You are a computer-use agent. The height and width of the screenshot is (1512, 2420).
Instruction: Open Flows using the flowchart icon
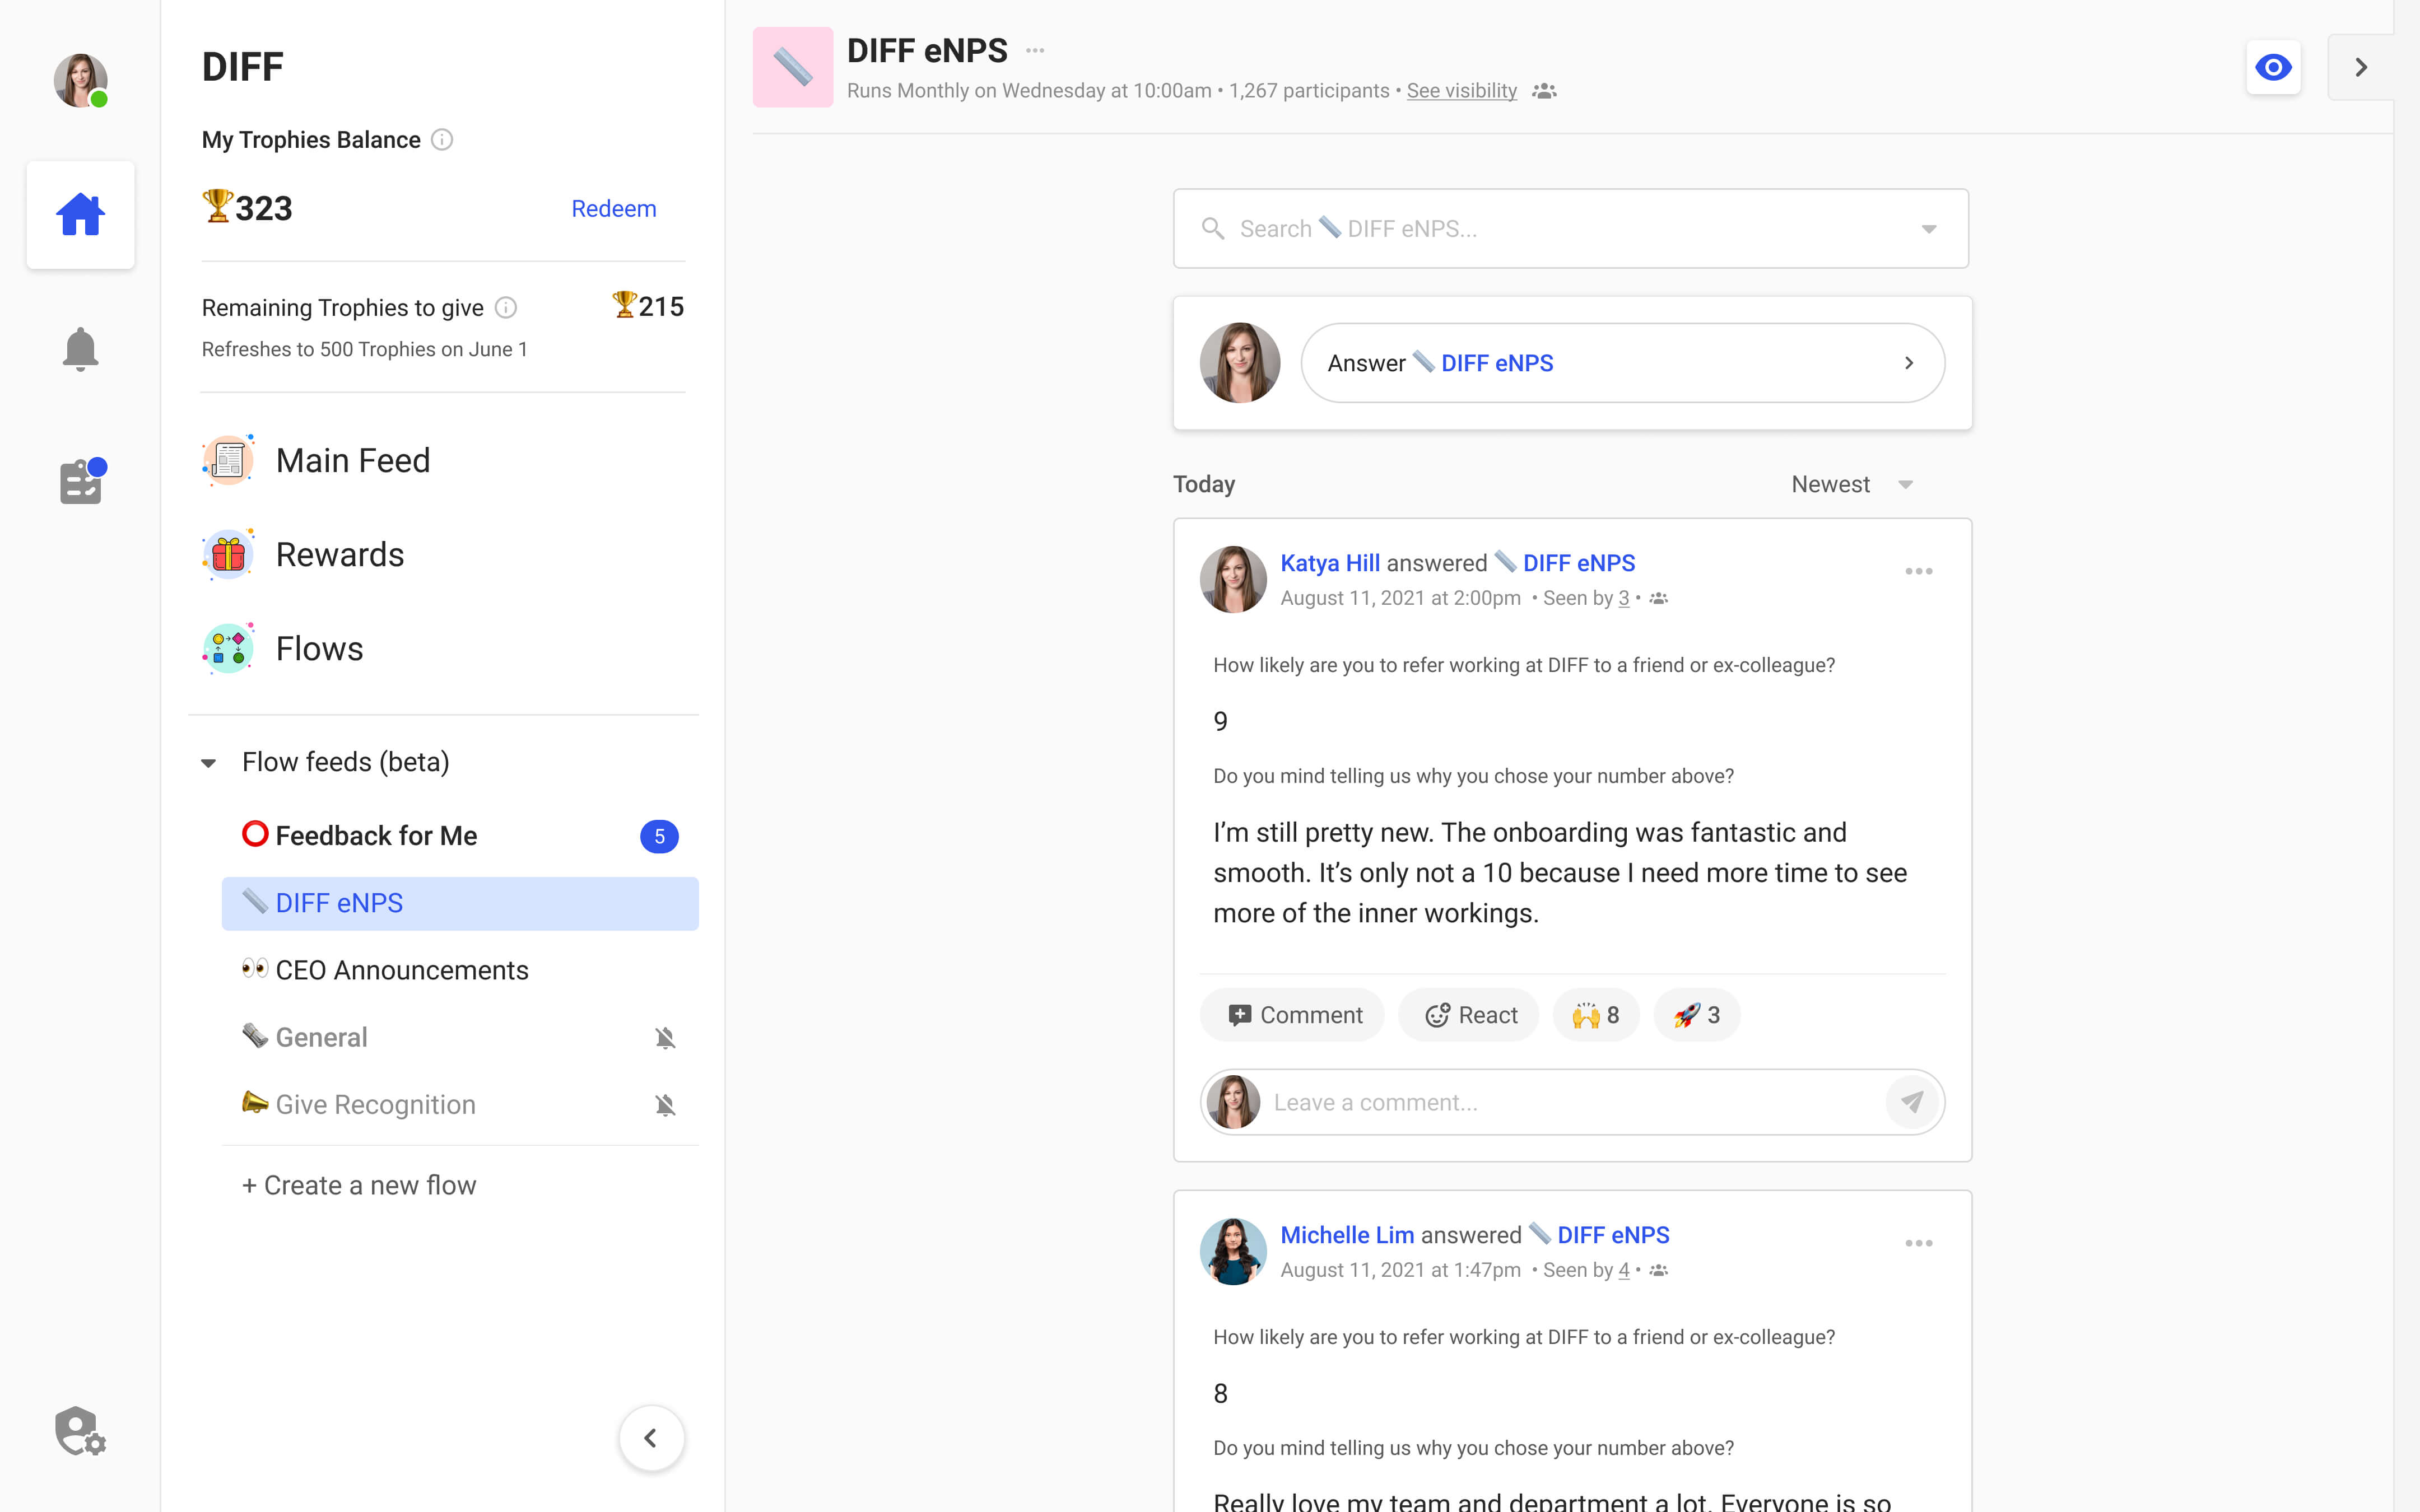coord(228,647)
